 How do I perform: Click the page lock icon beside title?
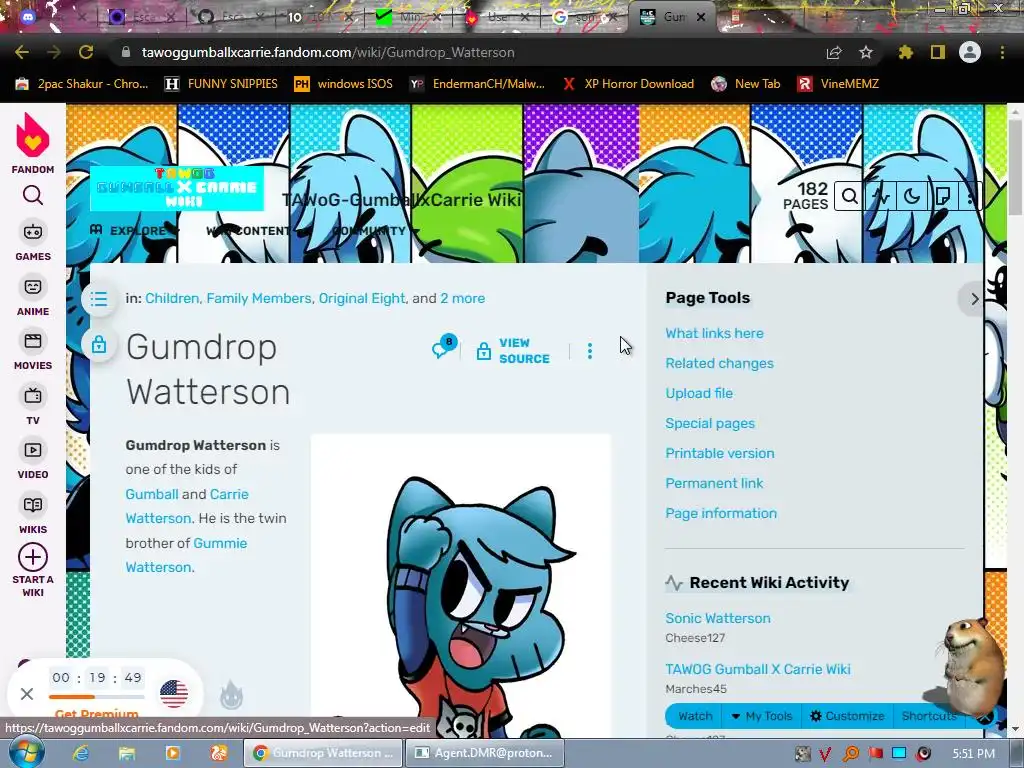point(99,344)
